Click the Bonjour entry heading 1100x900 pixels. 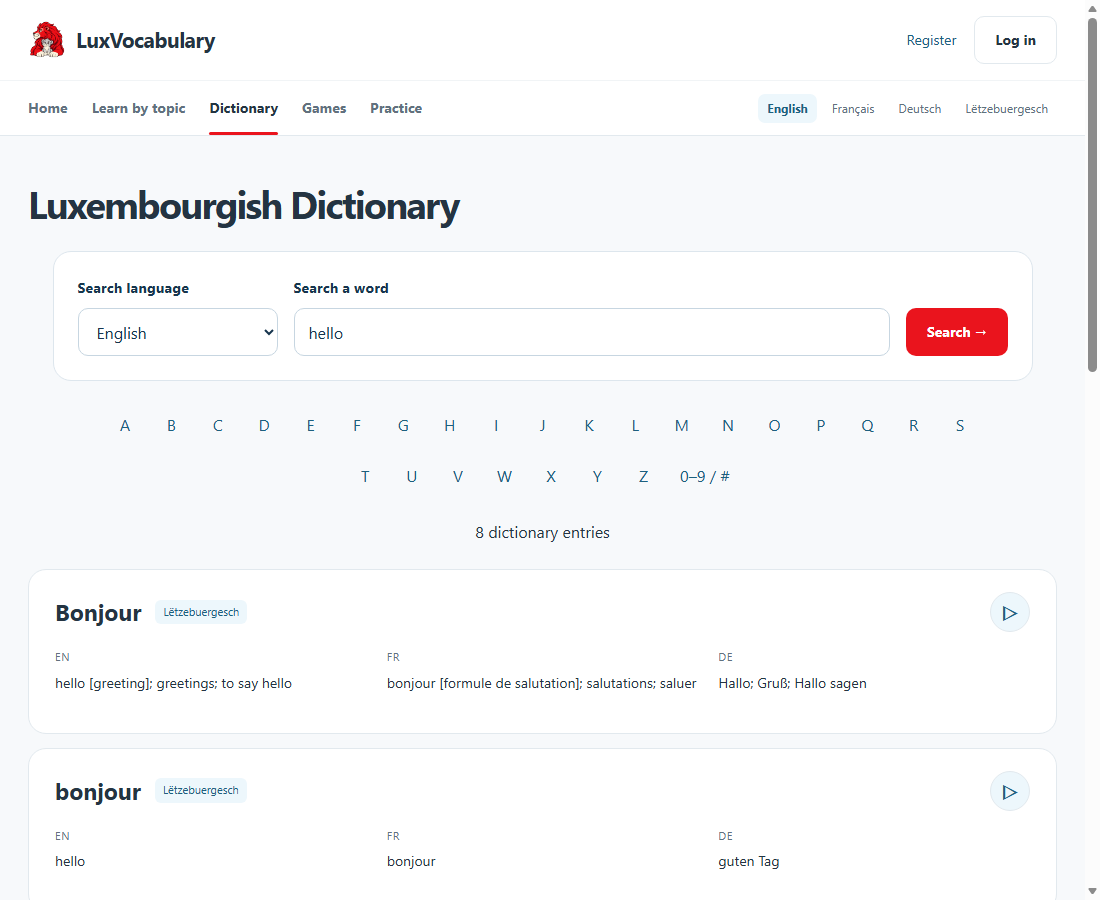(x=98, y=613)
